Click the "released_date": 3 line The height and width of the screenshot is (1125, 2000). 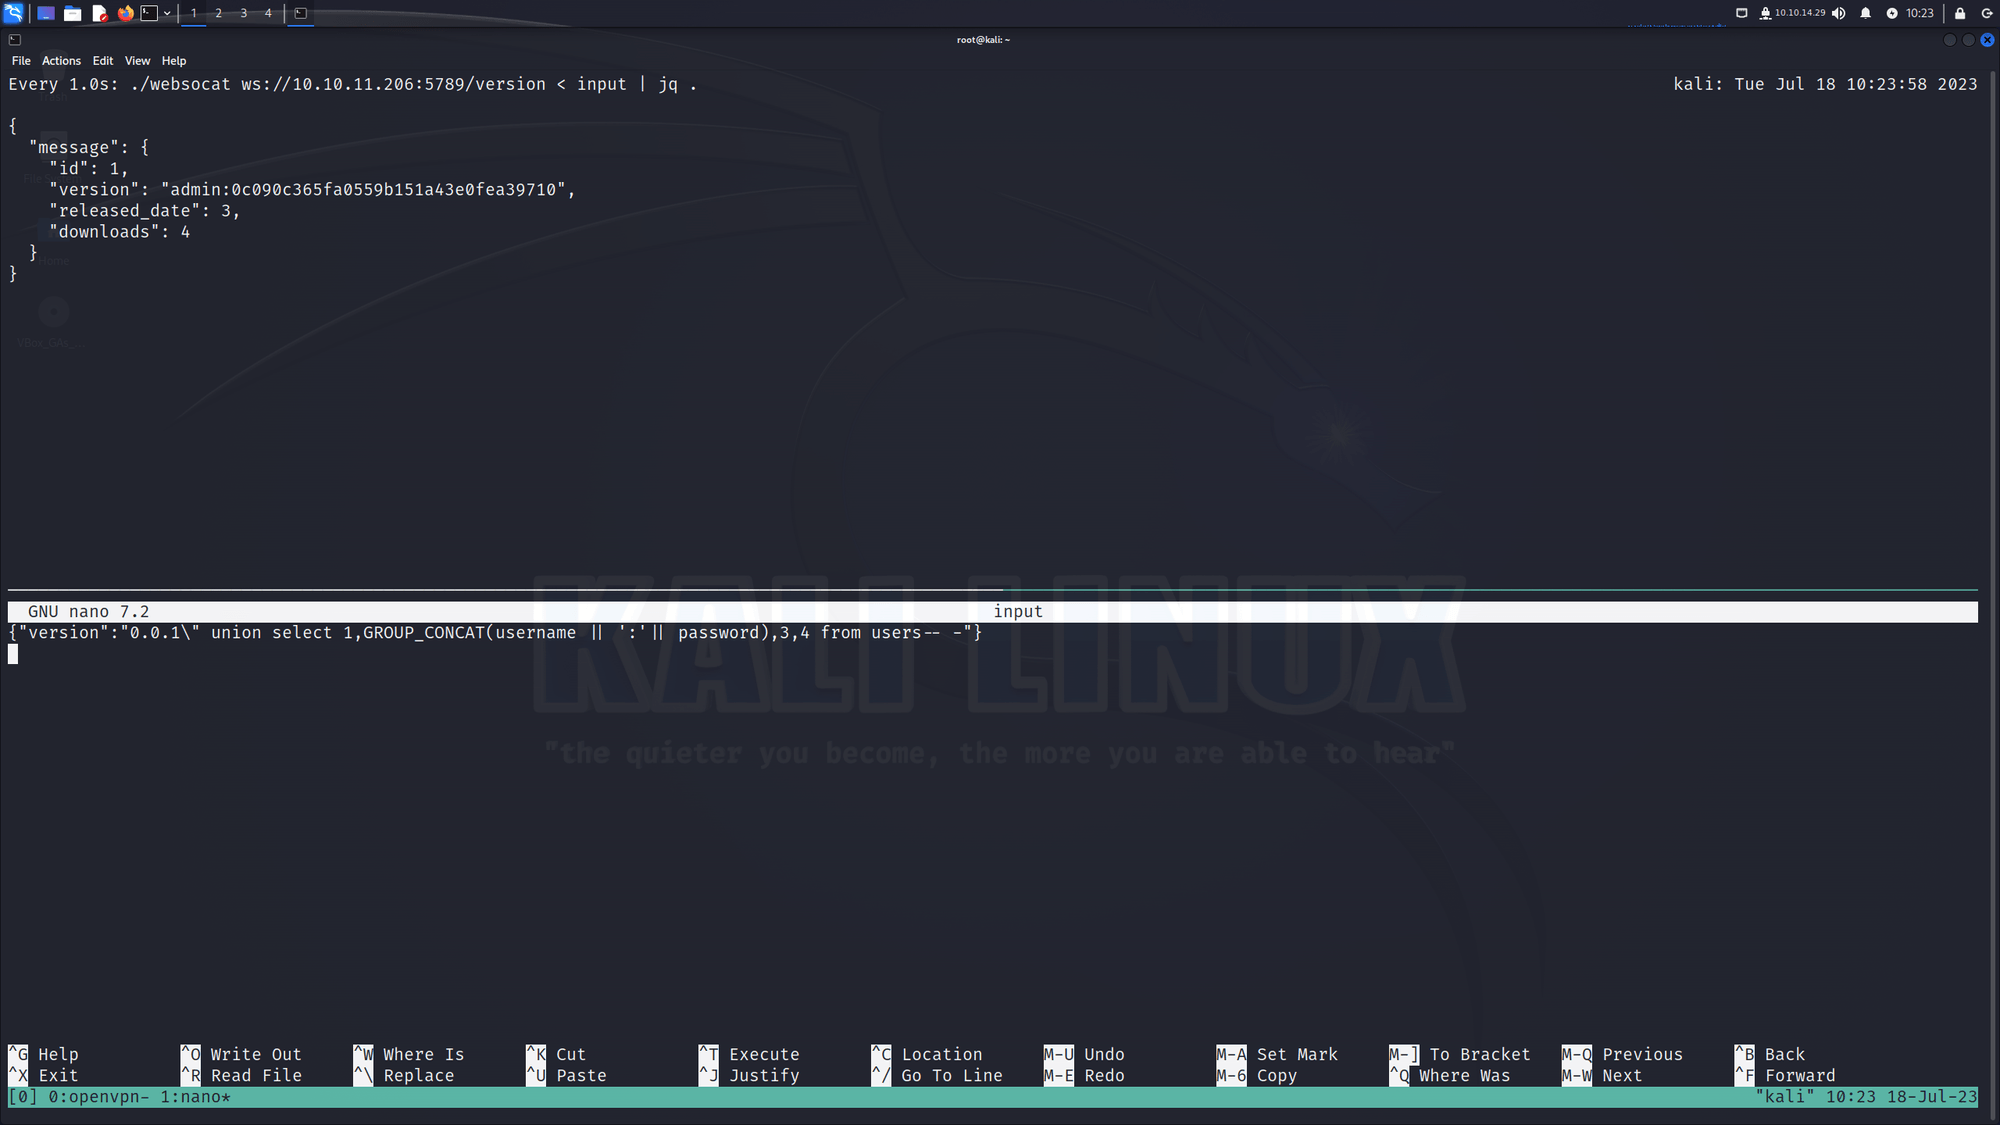point(144,211)
